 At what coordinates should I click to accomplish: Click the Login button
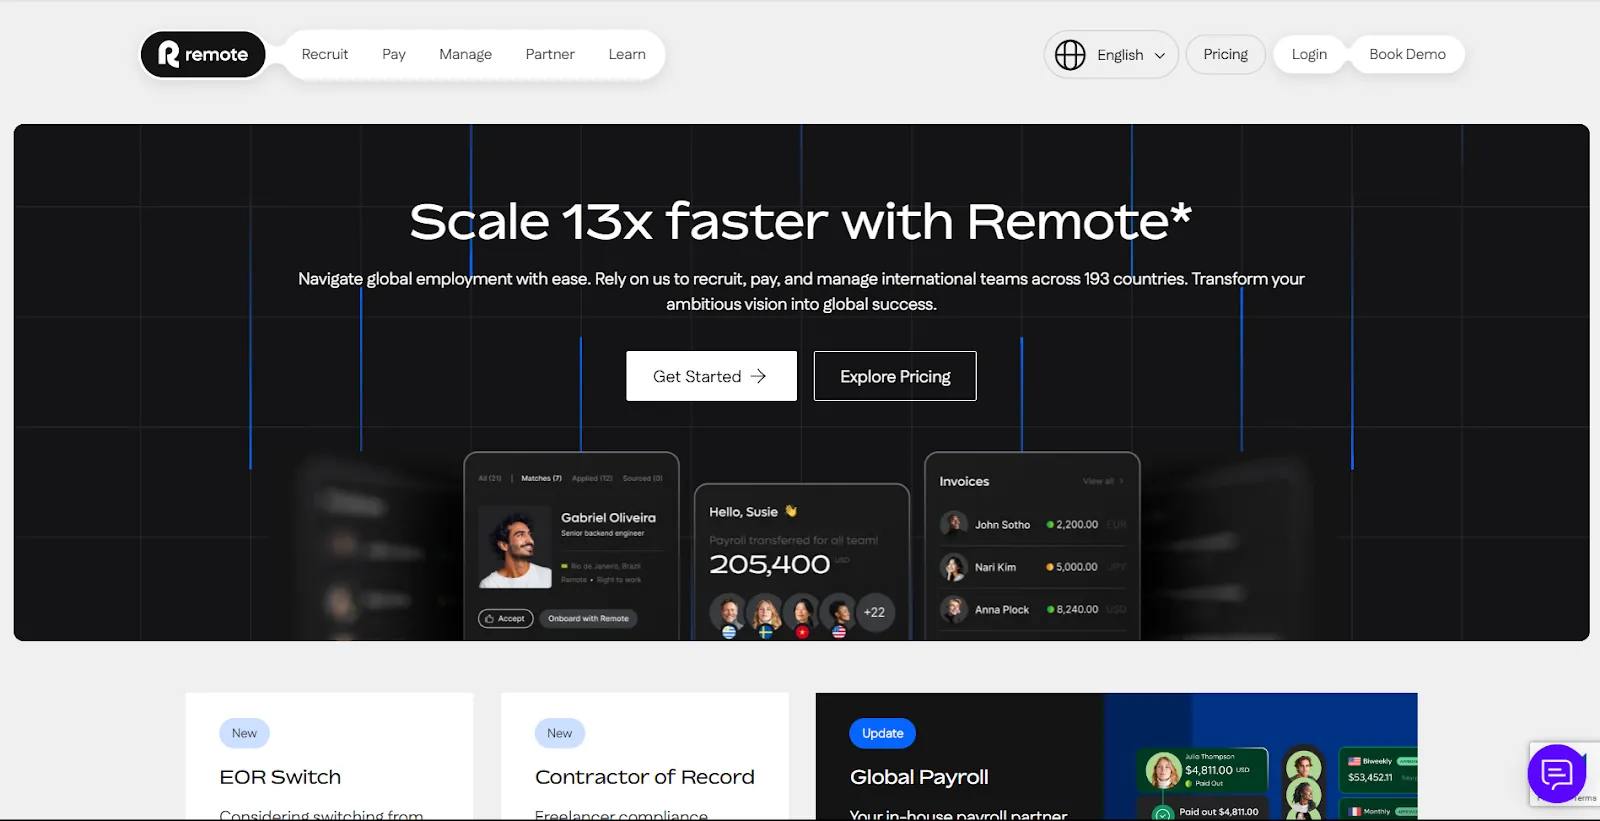click(1309, 54)
